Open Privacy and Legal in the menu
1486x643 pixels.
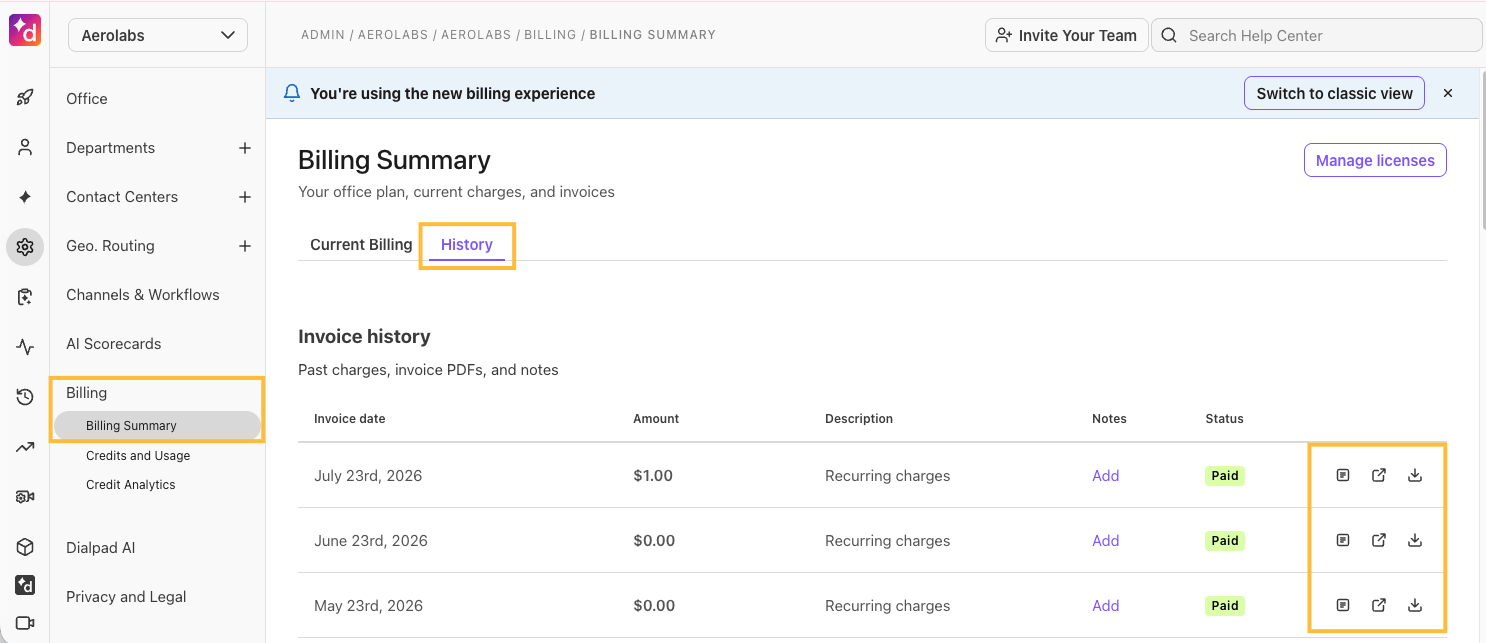pyautogui.click(x=126, y=596)
